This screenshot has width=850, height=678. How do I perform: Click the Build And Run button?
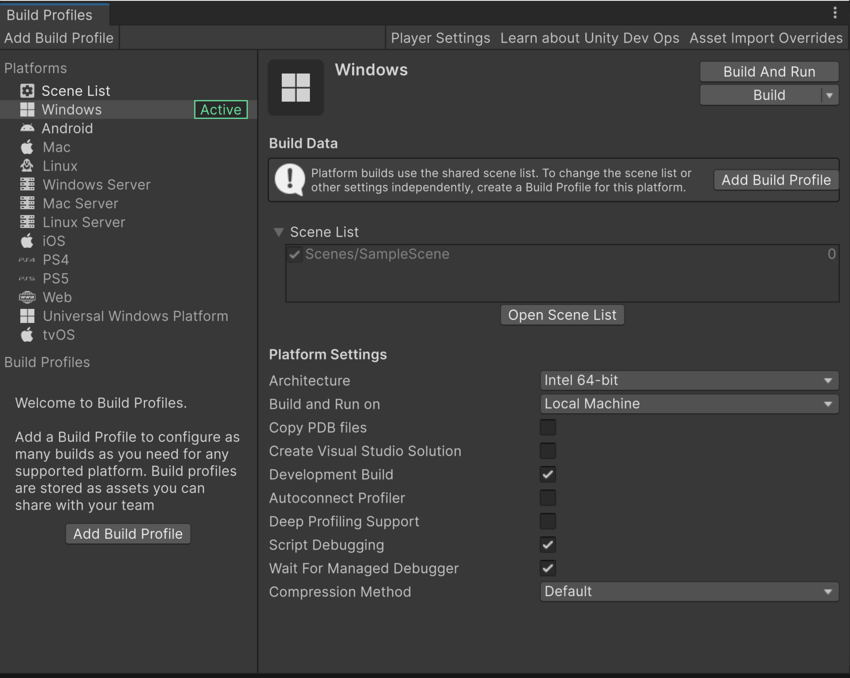point(769,72)
